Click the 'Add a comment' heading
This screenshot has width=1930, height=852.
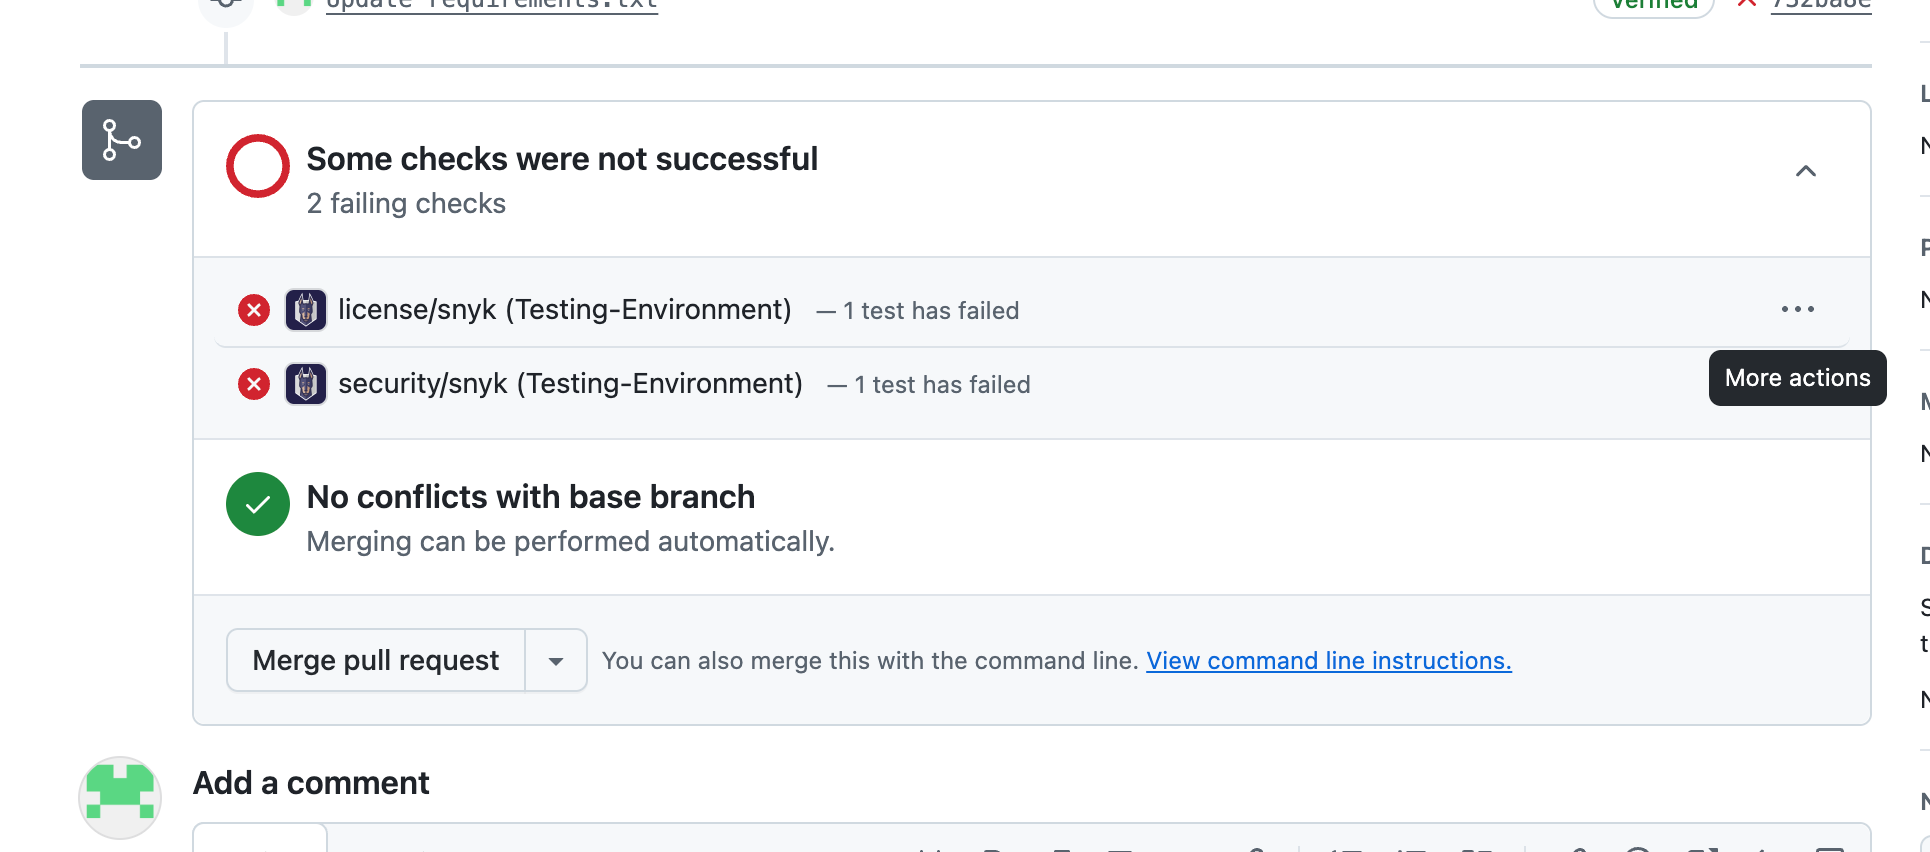[311, 783]
